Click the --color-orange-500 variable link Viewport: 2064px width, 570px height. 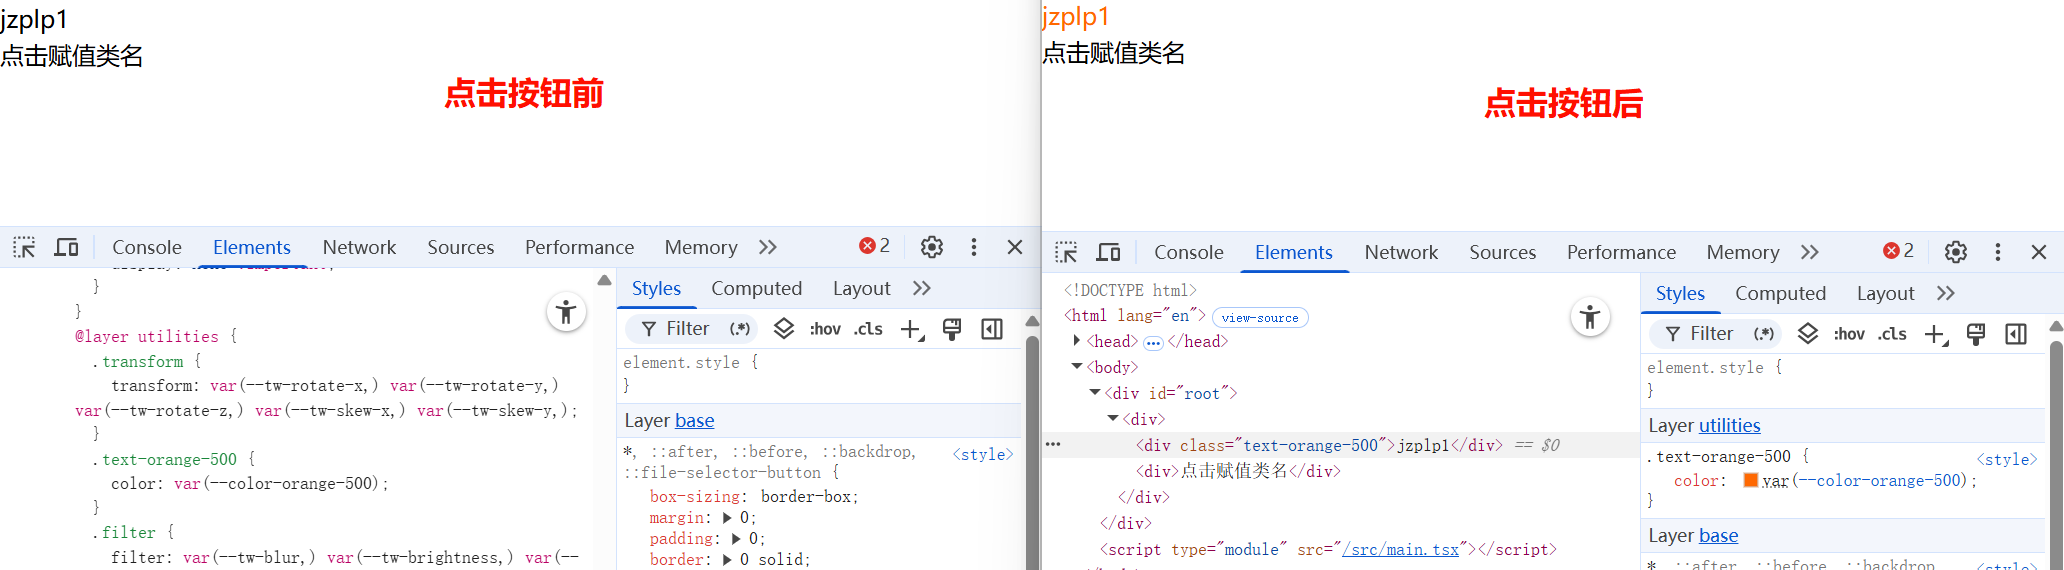tap(1881, 481)
